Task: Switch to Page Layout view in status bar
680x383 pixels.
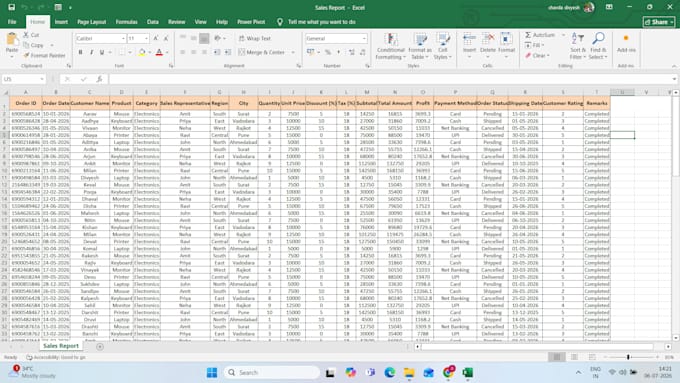Action: pyautogui.click(x=574, y=357)
